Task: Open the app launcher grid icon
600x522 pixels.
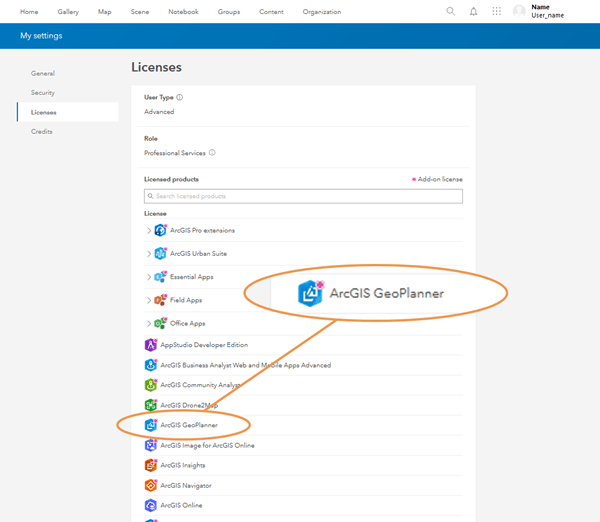Action: tap(496, 11)
